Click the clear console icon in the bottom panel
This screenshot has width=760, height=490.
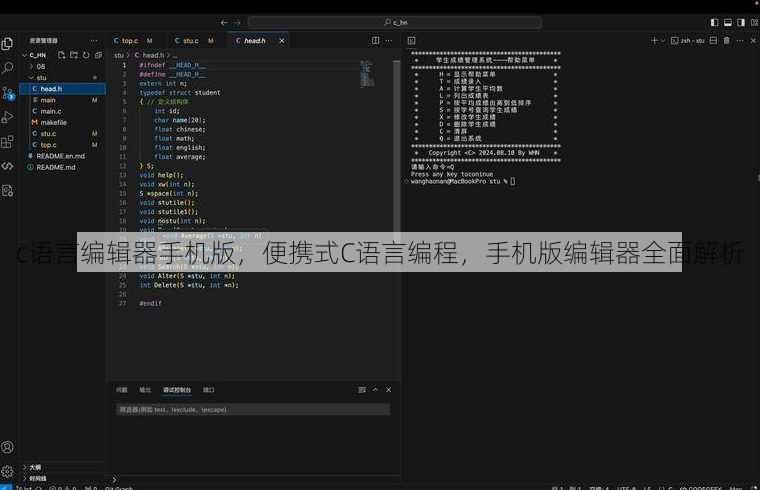(362, 390)
